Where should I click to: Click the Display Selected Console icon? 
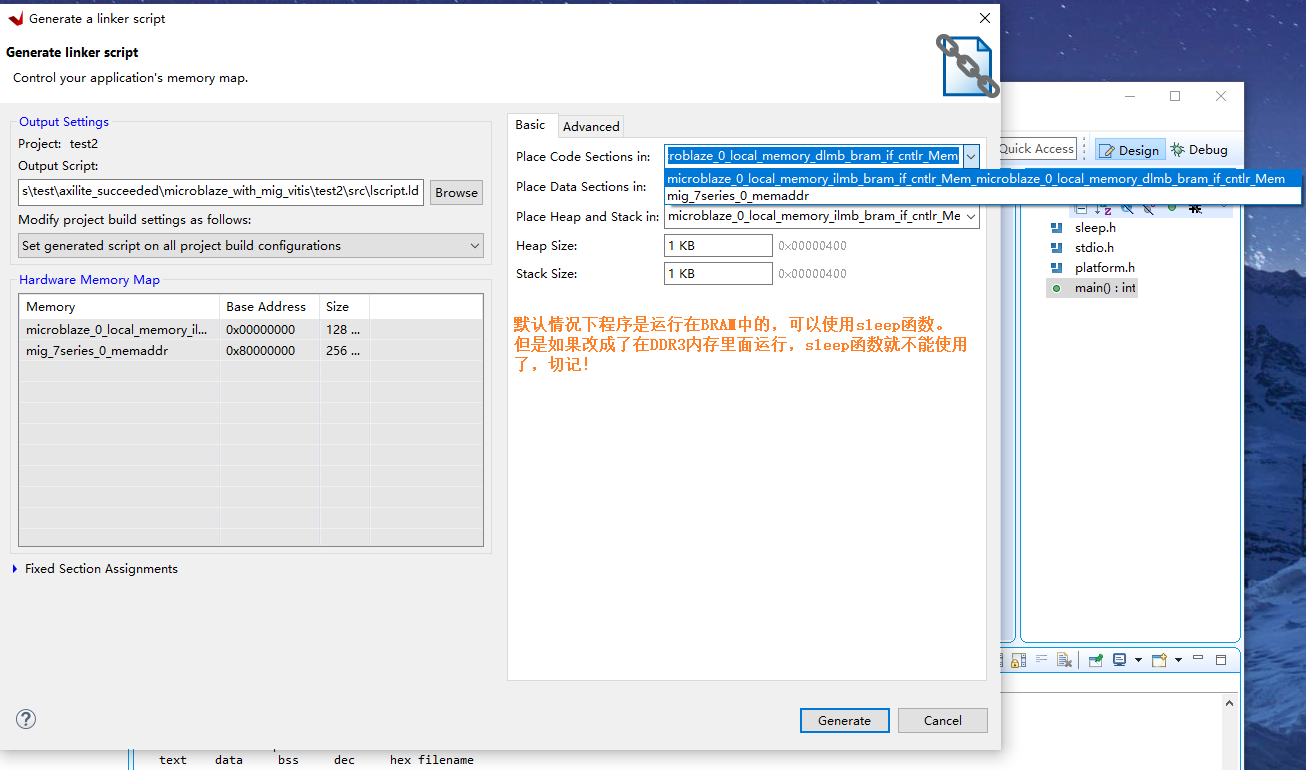[1119, 660]
